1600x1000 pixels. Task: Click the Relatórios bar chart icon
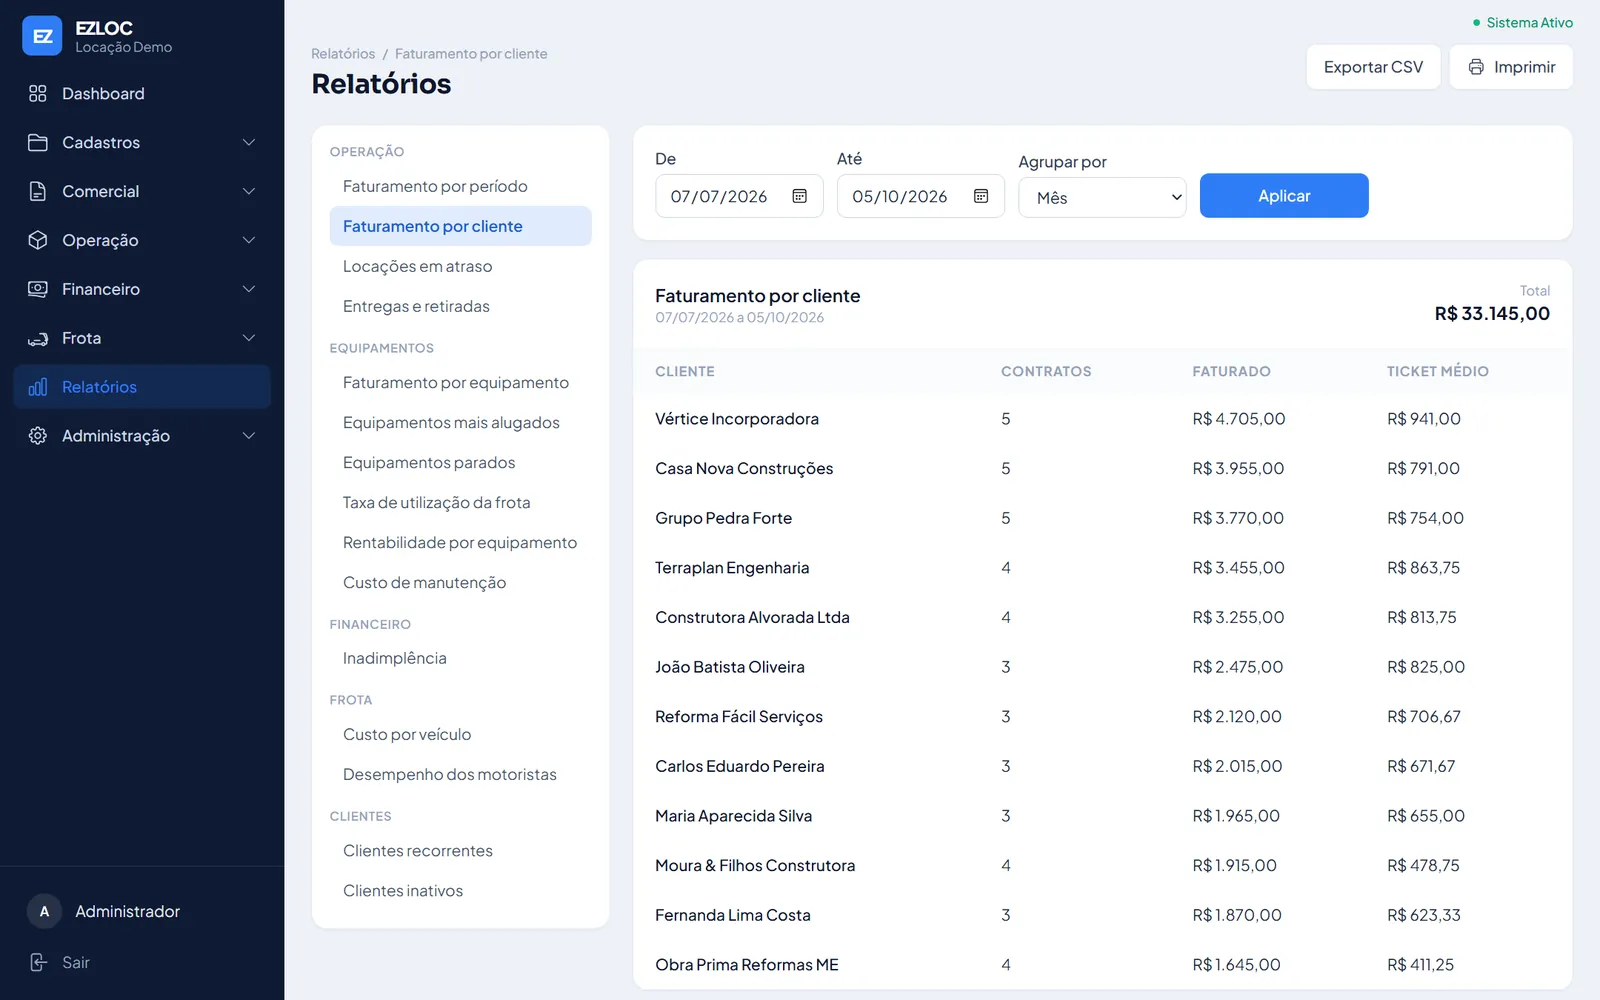pos(38,387)
